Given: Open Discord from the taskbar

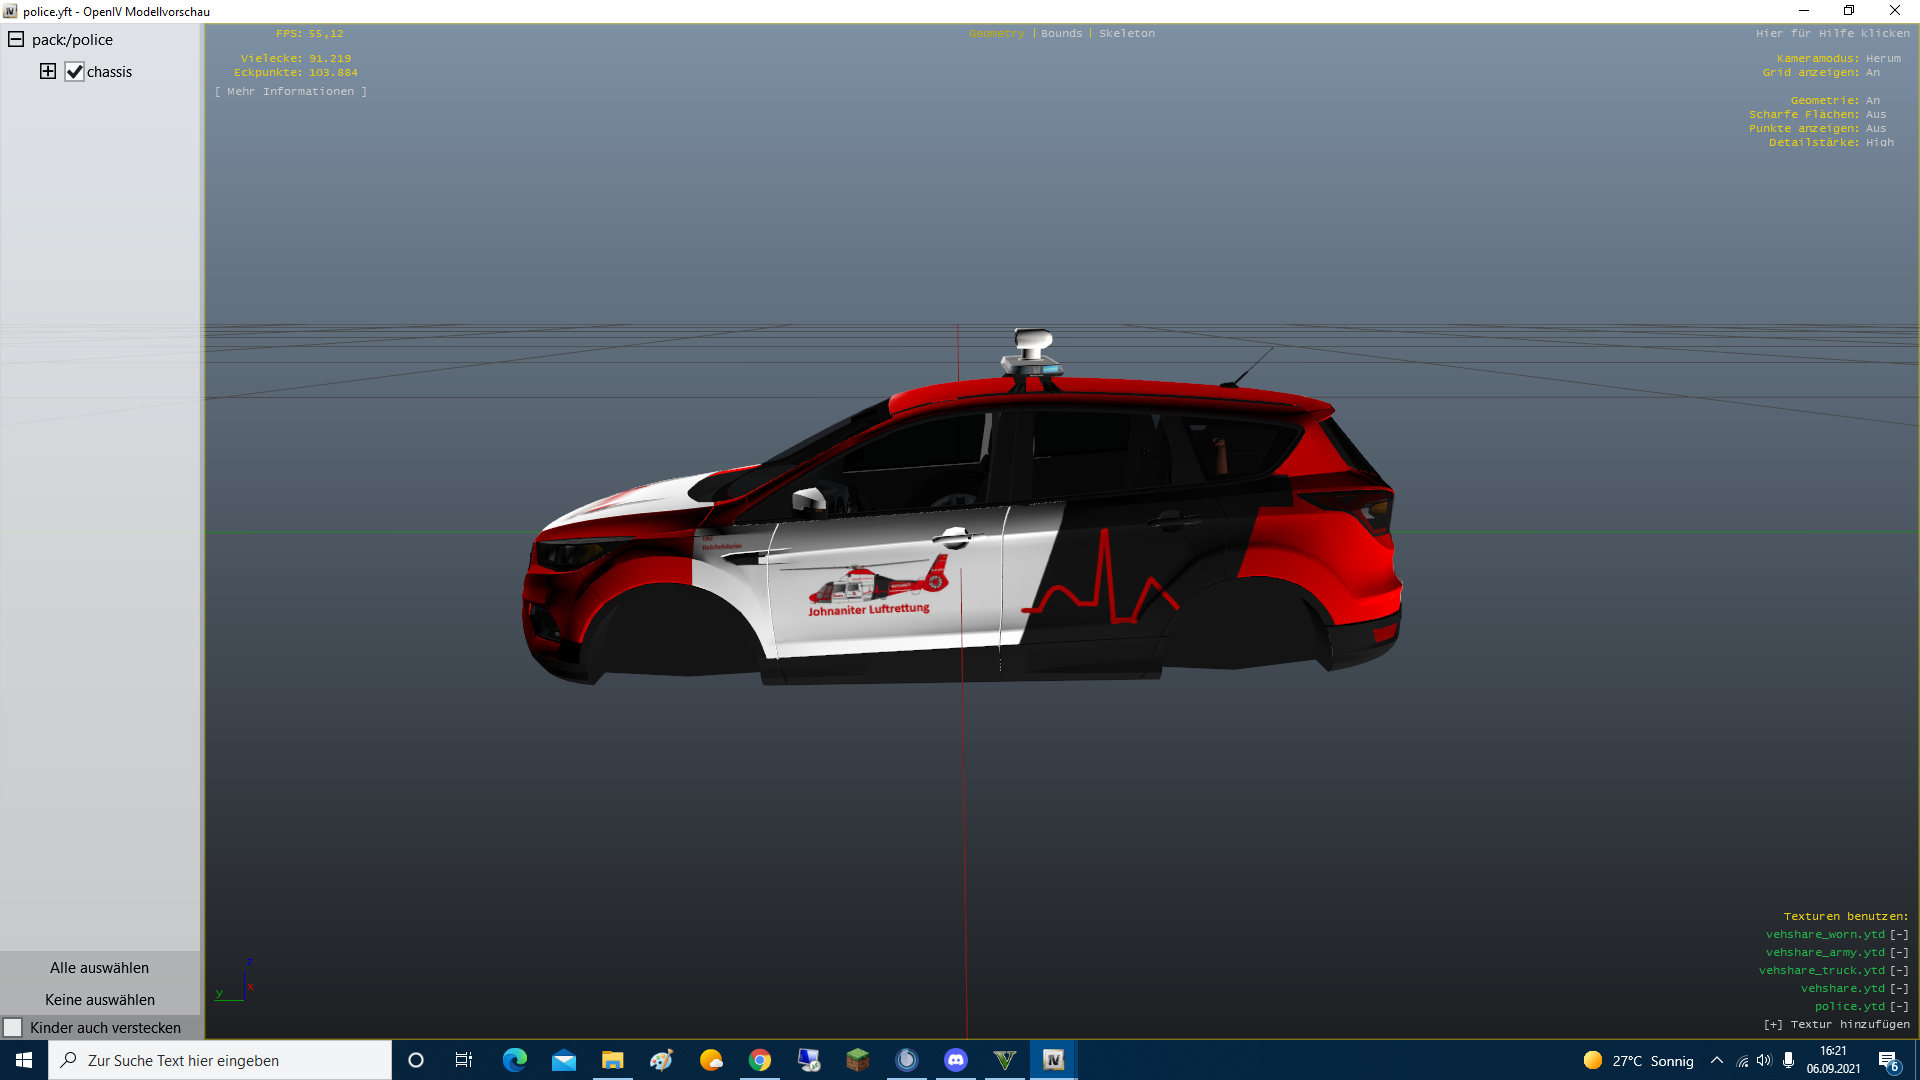Looking at the screenshot, I should coord(956,1060).
